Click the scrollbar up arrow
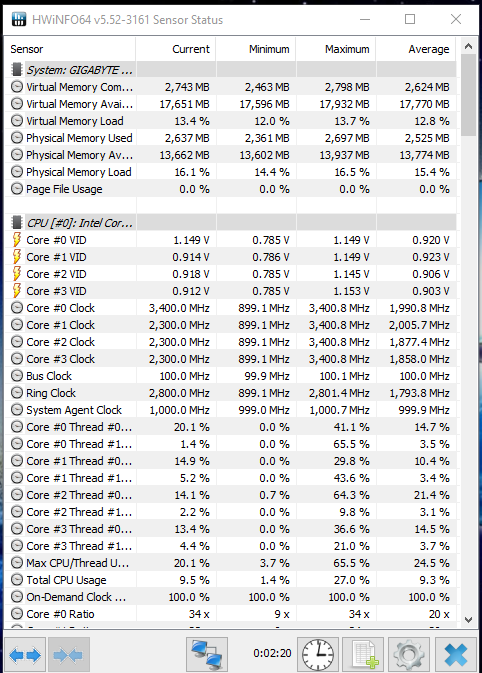 click(x=468, y=46)
